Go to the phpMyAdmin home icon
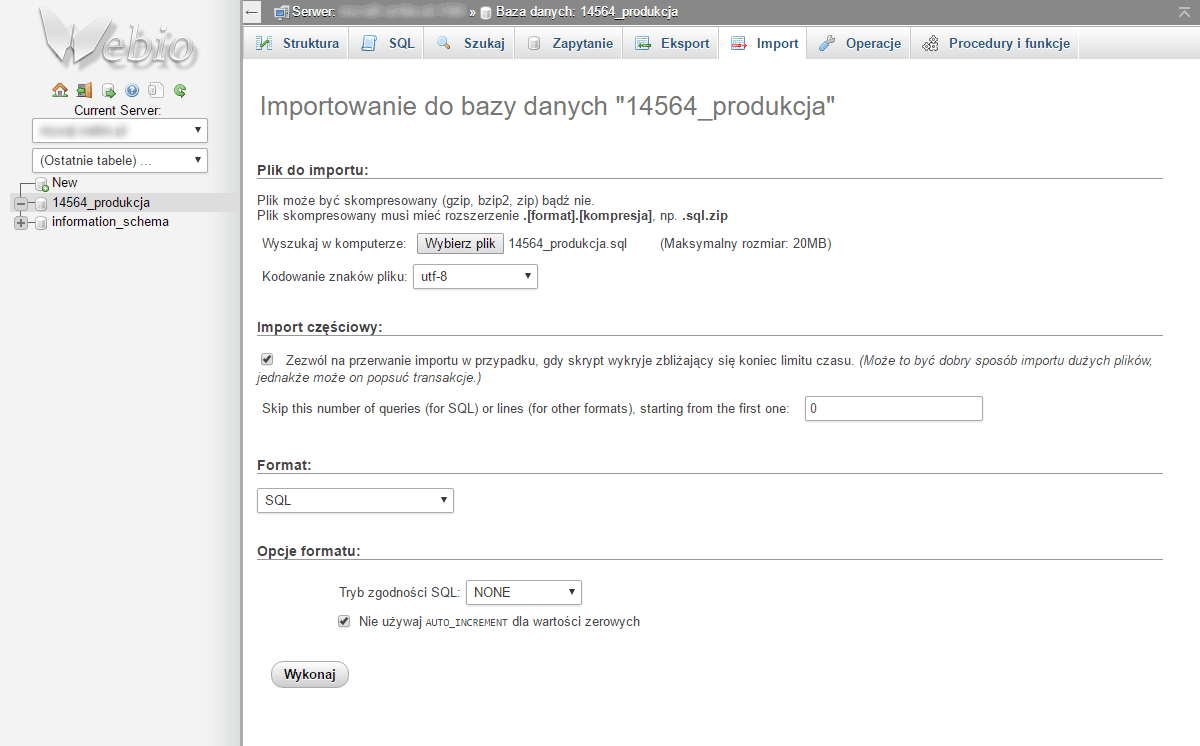Image resolution: width=1200 pixels, height=746 pixels. pos(60,90)
